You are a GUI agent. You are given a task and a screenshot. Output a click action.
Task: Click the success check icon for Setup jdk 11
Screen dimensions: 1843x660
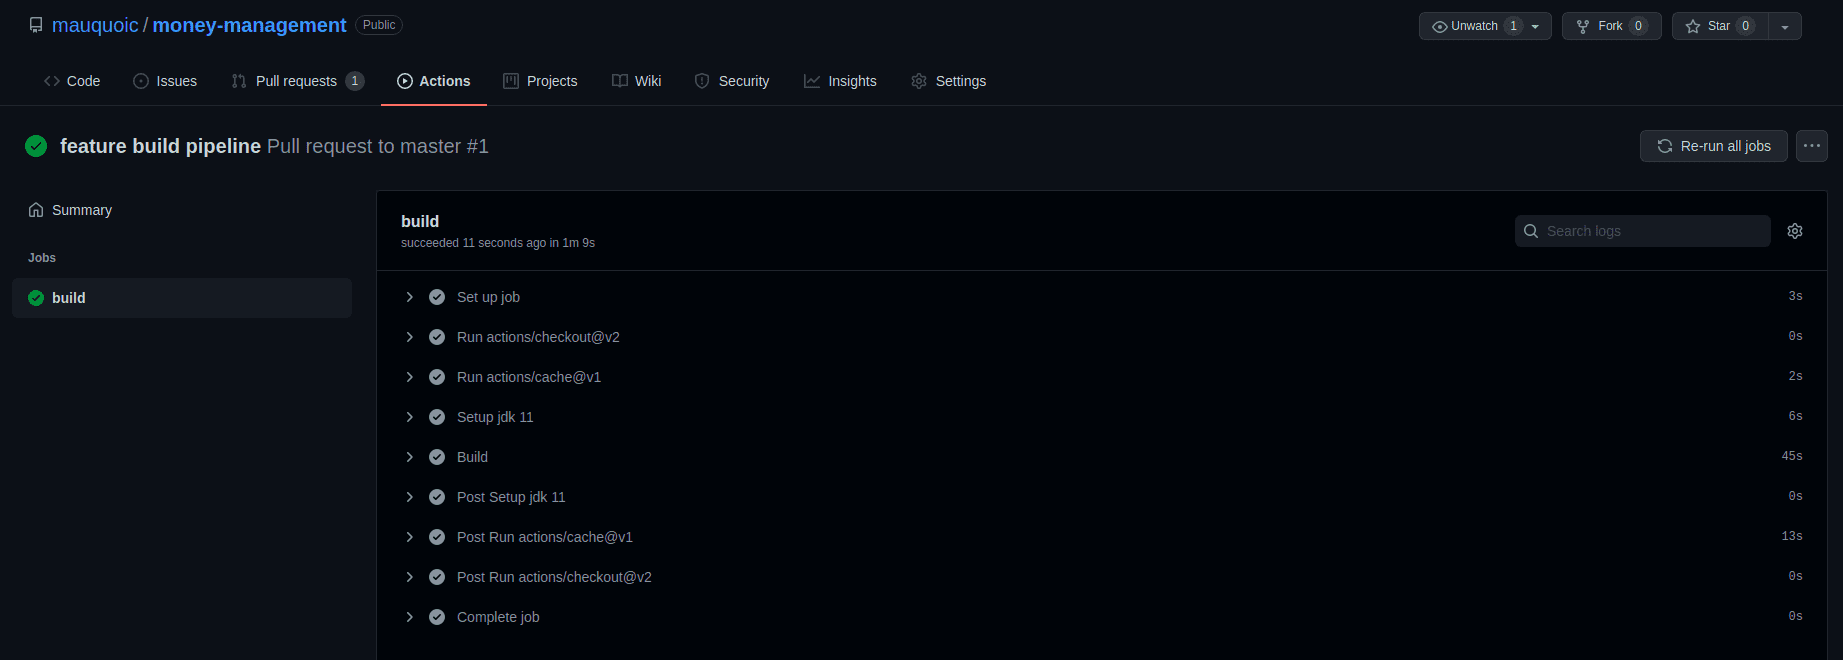[x=437, y=417]
